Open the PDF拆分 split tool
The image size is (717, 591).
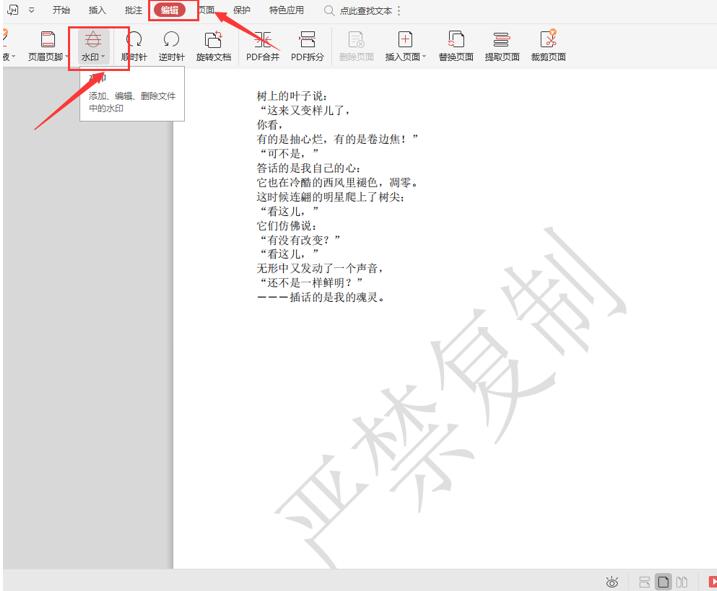(x=307, y=46)
